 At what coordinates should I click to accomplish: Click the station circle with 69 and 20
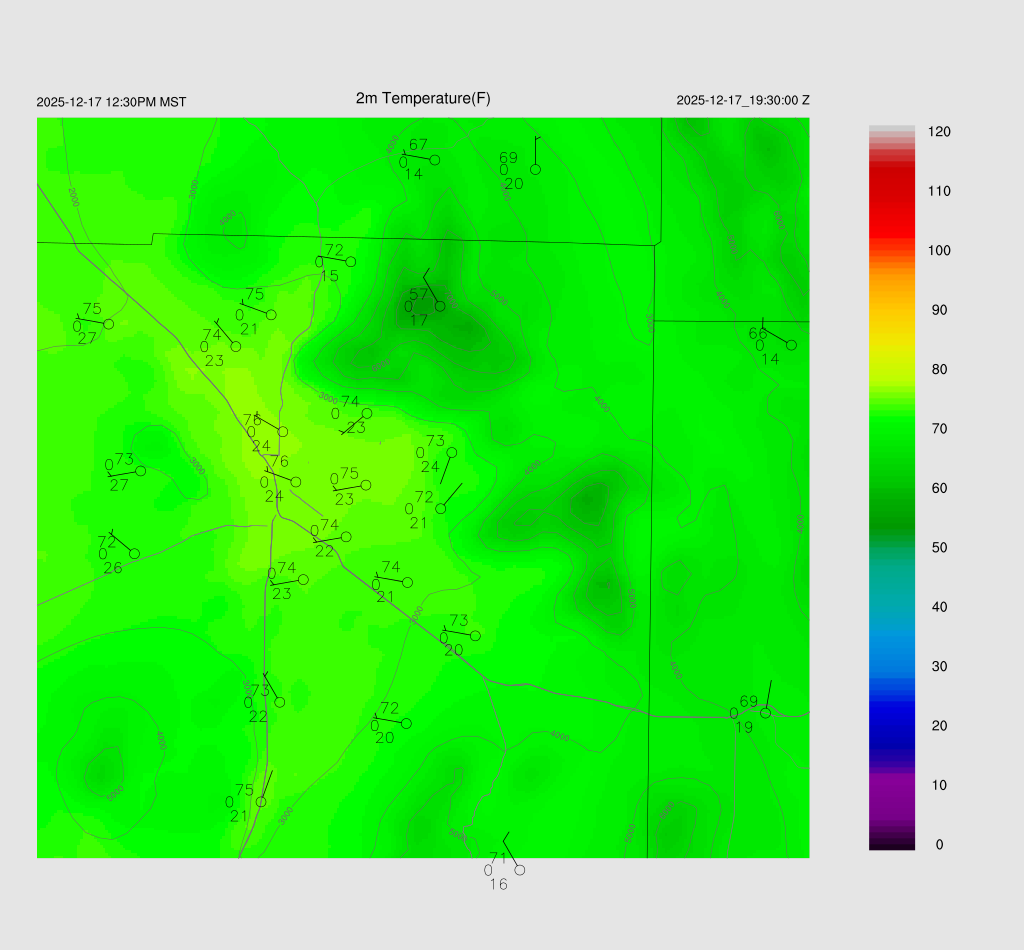[535, 169]
